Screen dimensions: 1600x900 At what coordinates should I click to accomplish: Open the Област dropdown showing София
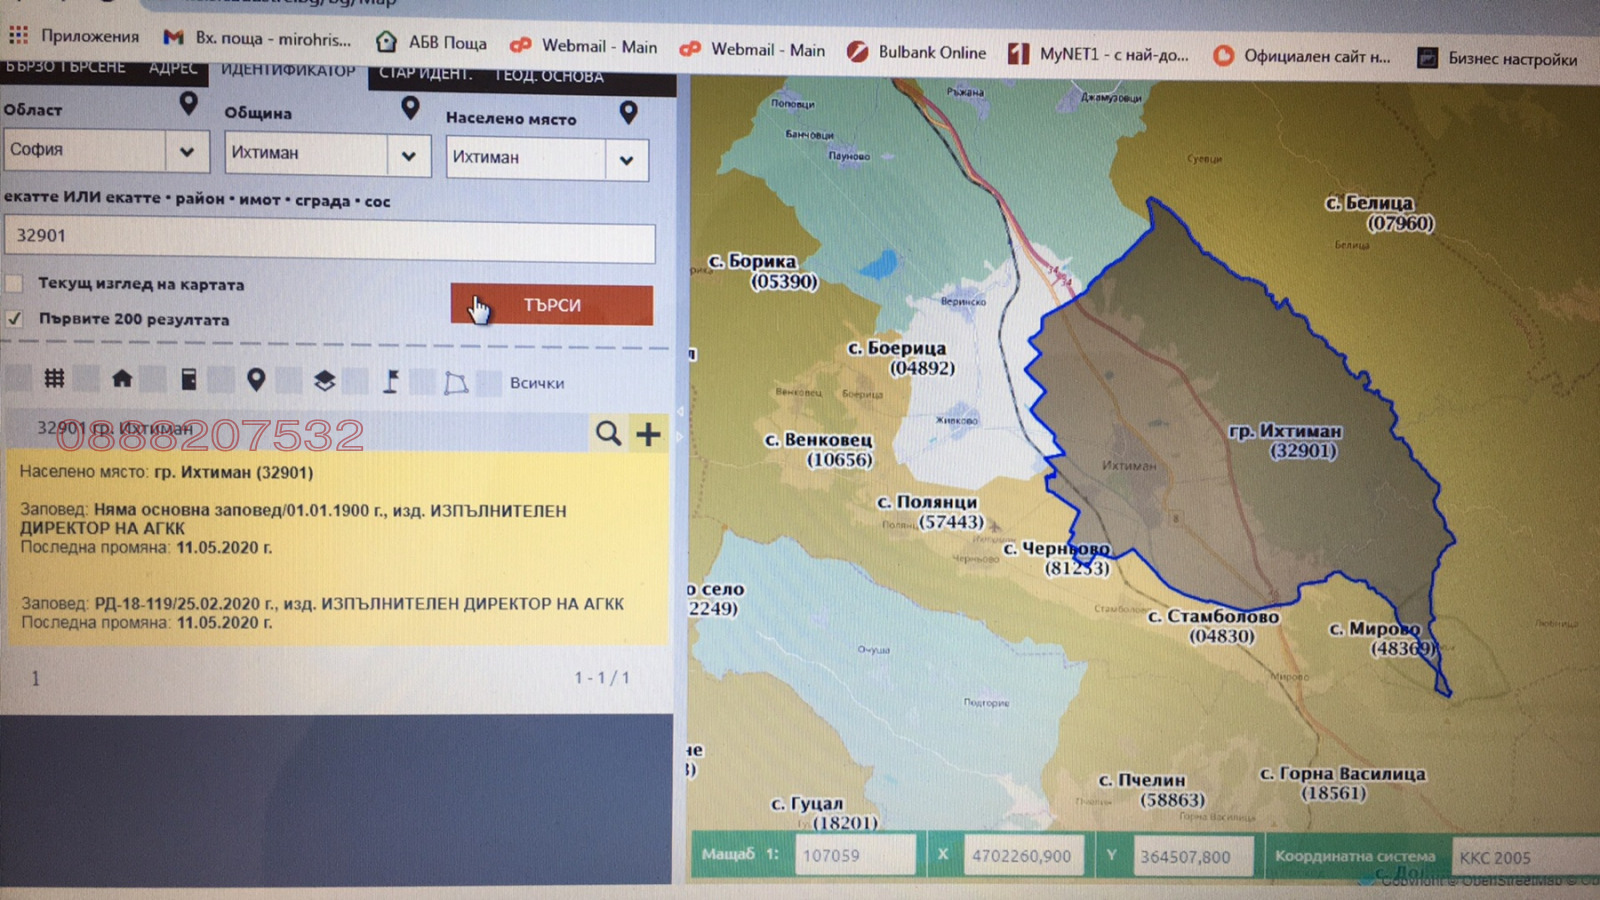(105, 150)
